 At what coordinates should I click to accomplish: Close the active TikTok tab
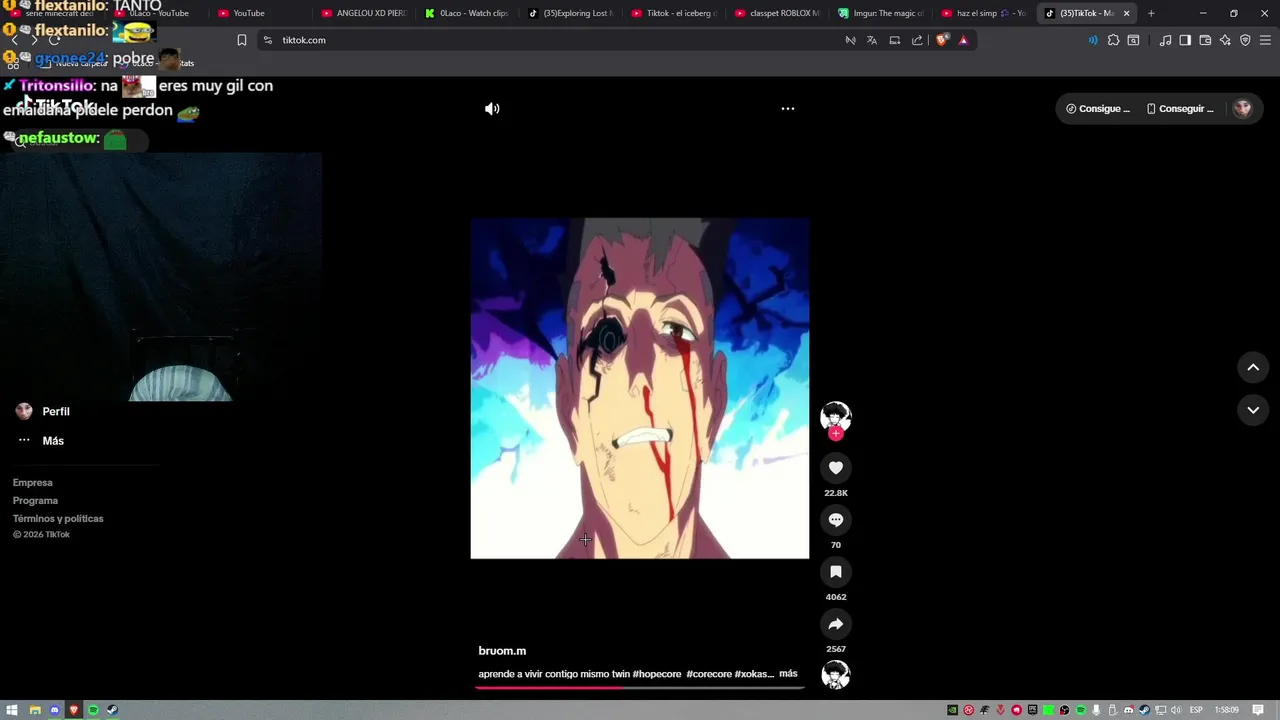tap(1127, 13)
